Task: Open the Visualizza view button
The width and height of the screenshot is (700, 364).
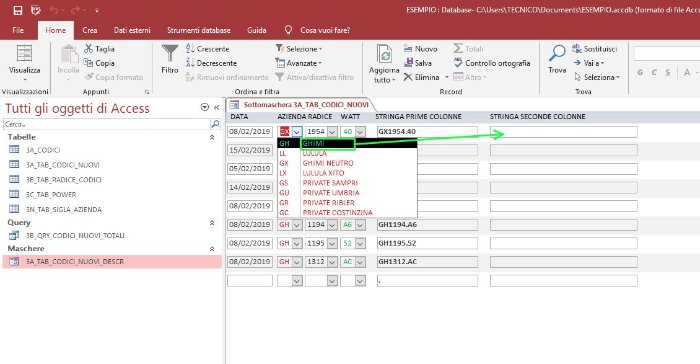Action: click(25, 63)
